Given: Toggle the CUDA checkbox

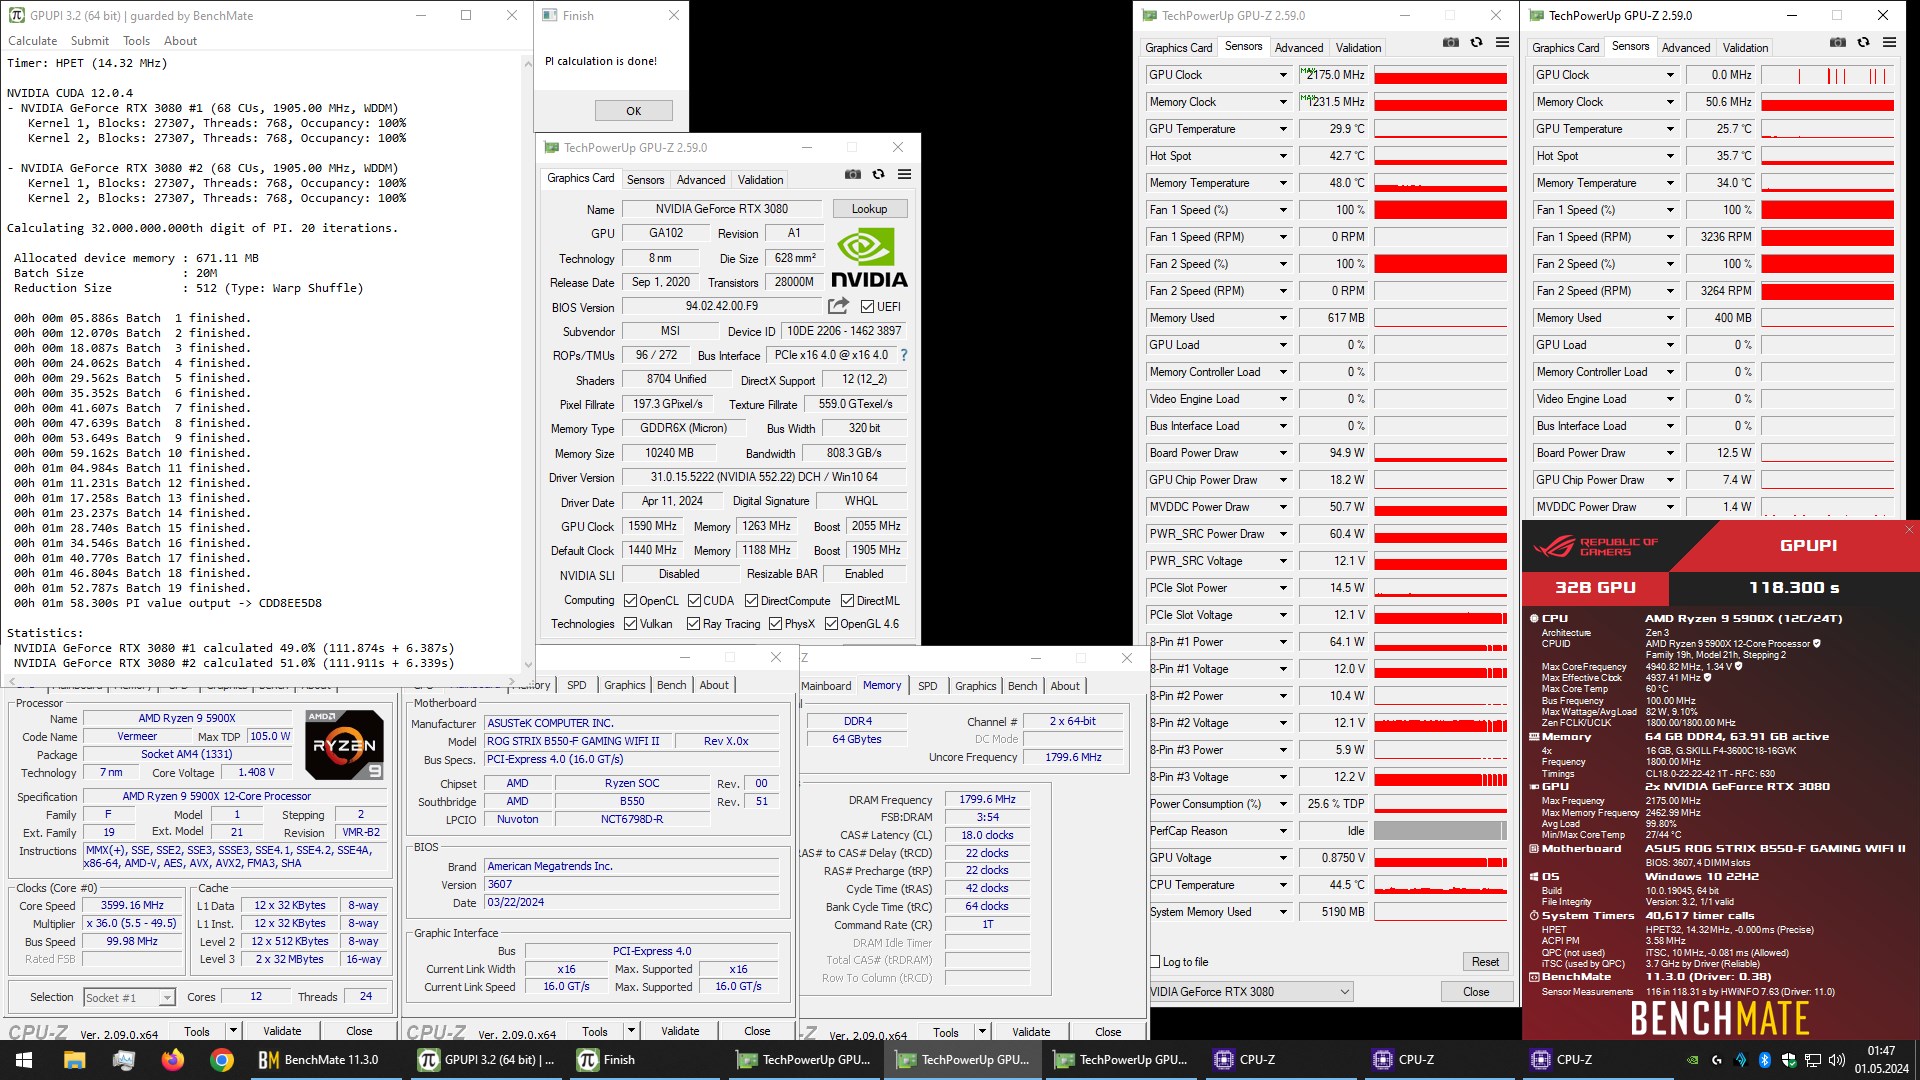Looking at the screenshot, I should (694, 601).
